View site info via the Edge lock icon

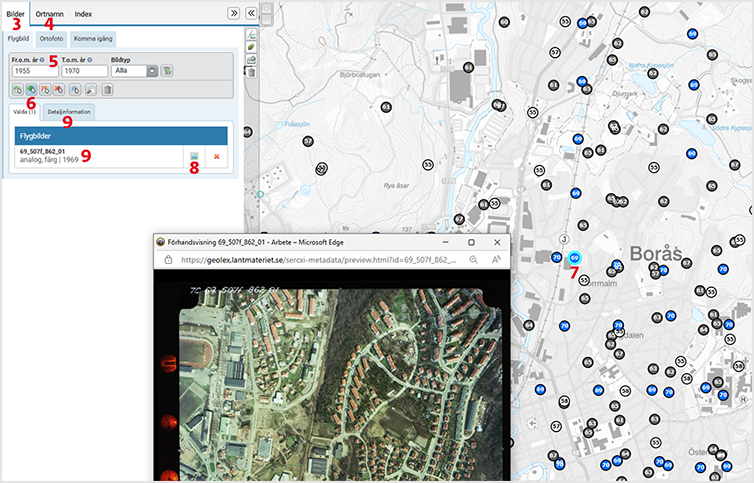pyautogui.click(x=168, y=260)
